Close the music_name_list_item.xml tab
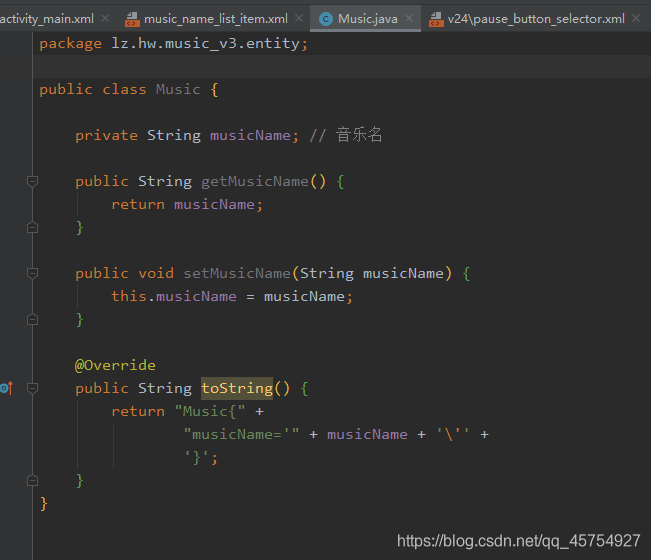 click(x=299, y=18)
